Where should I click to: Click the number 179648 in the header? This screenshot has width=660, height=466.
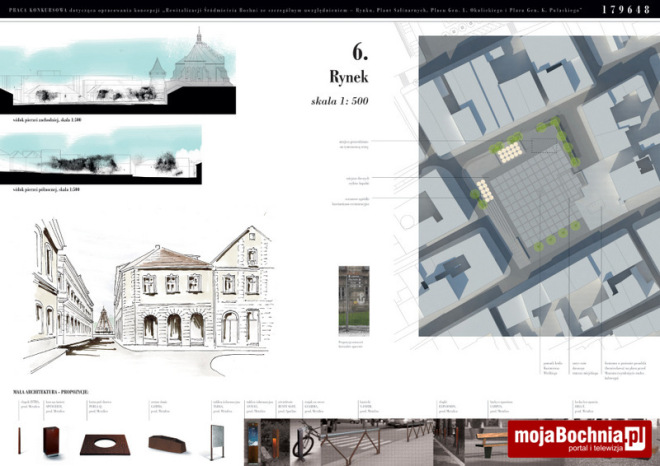[x=629, y=10]
